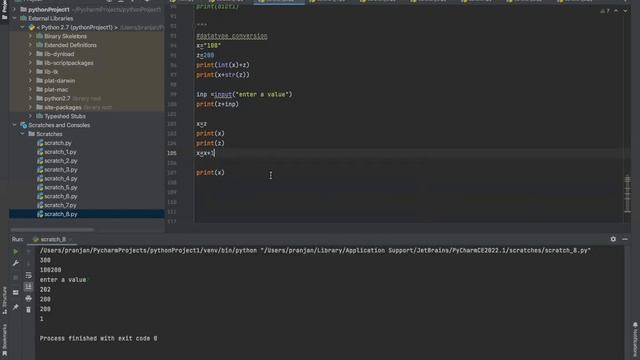This screenshot has width=640, height=360.
Task: Expand the lib-dynload folder
Action: (30, 54)
